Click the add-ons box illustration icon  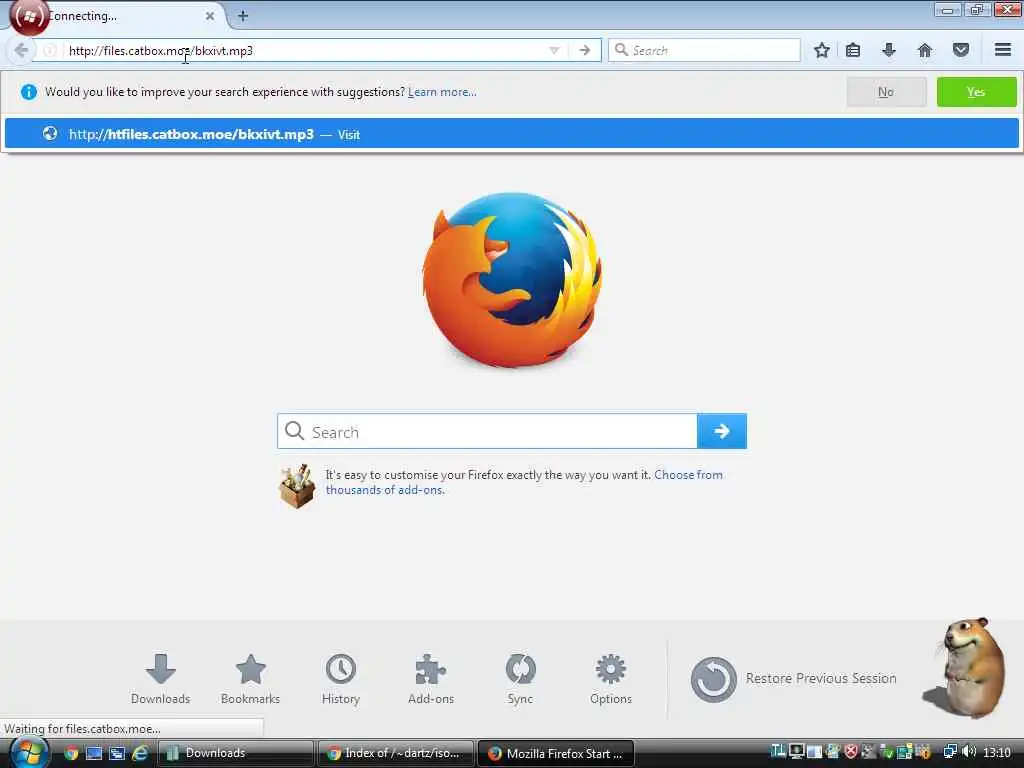(297, 486)
